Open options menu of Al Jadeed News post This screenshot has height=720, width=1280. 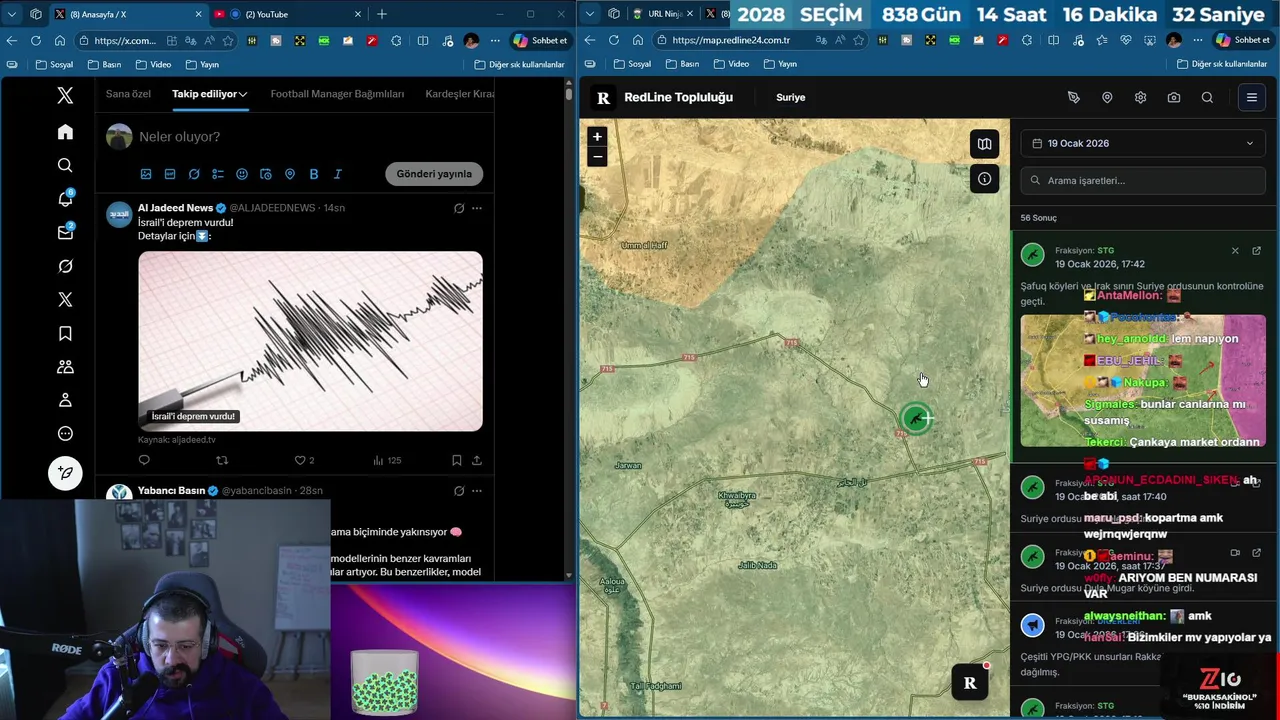click(x=477, y=208)
